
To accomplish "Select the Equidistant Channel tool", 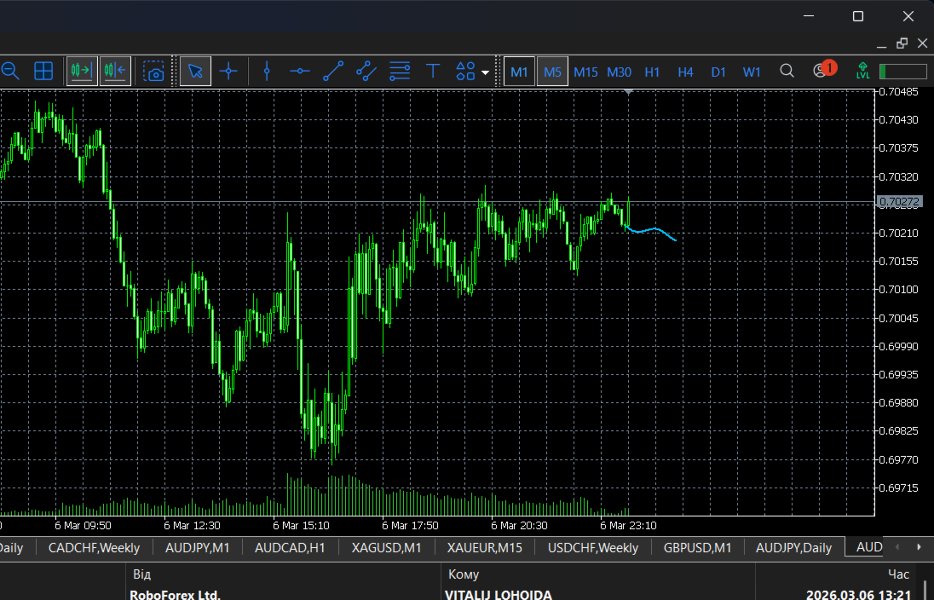I will coord(366,71).
